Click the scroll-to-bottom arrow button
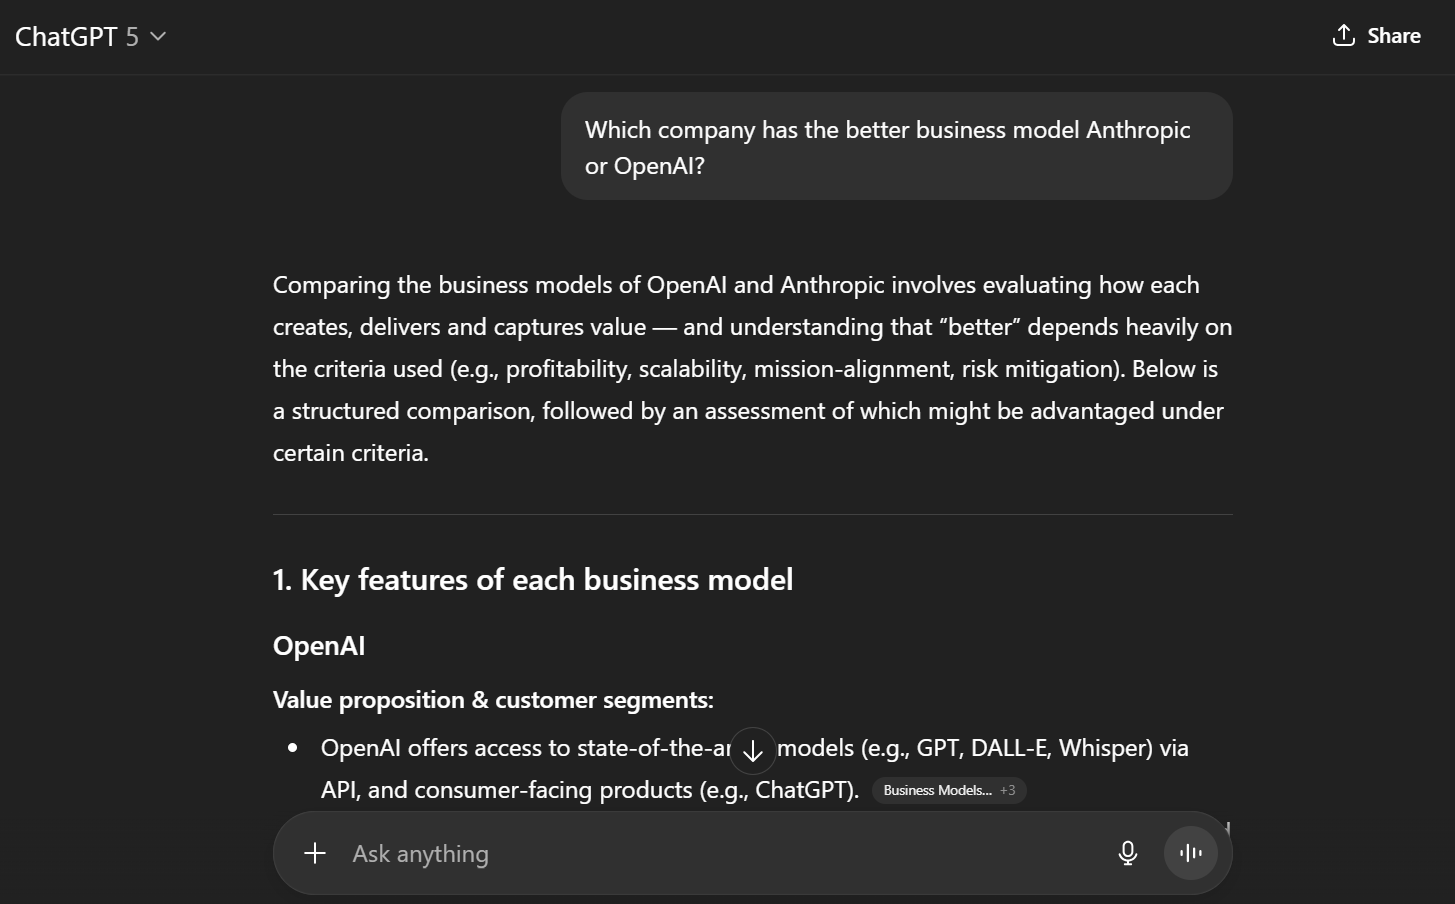This screenshot has height=904, width=1455. point(753,751)
